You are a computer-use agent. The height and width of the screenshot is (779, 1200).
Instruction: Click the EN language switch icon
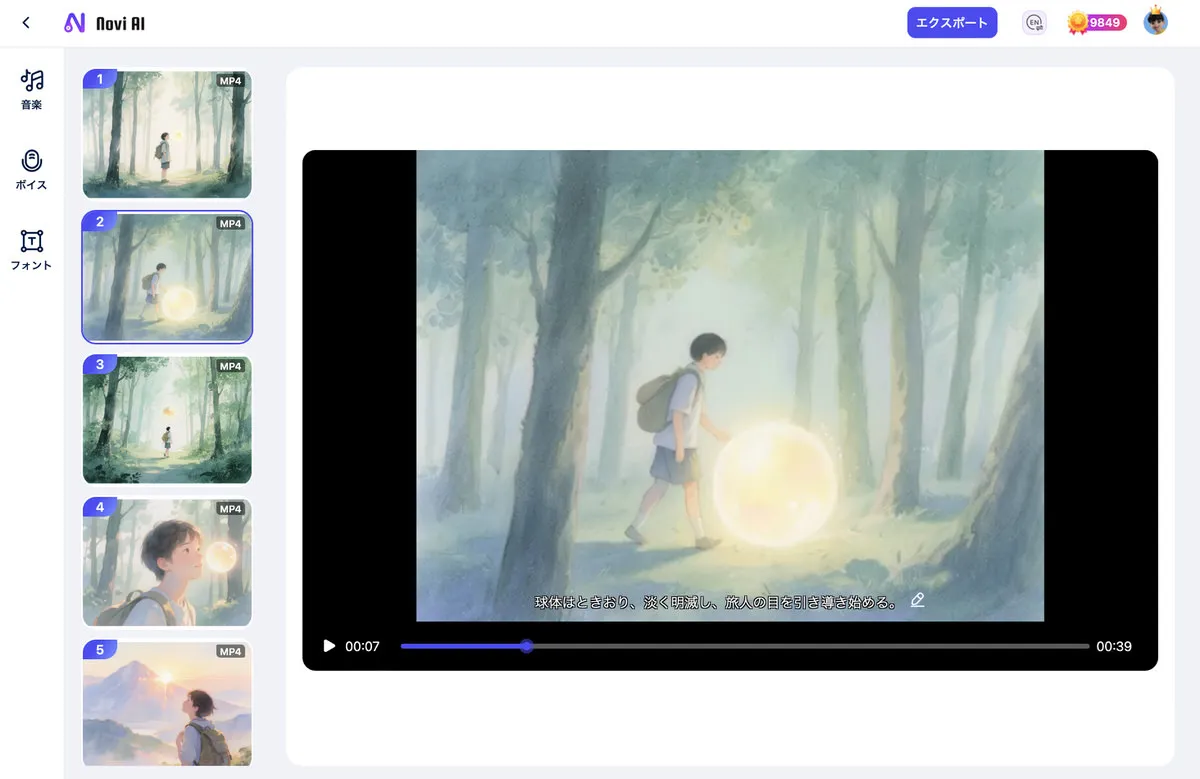[1034, 23]
